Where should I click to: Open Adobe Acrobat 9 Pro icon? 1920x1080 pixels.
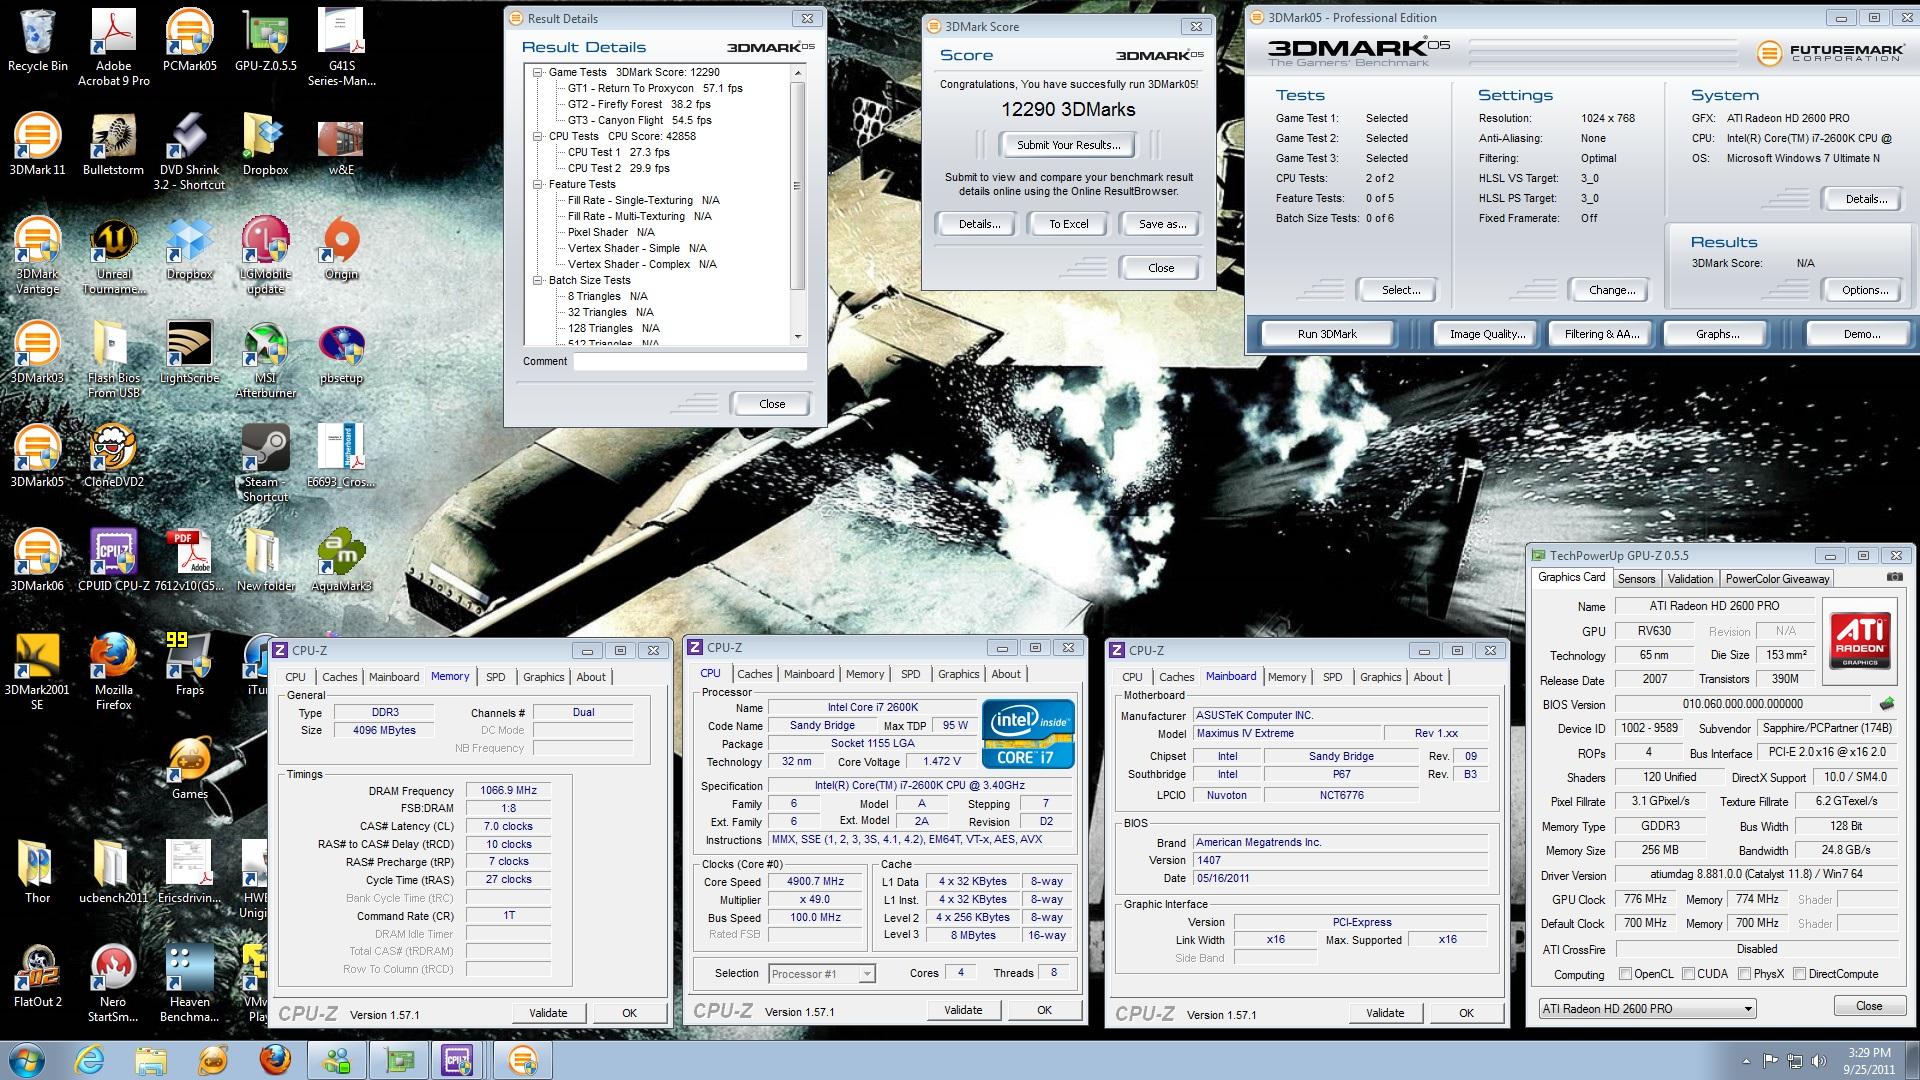click(x=114, y=47)
